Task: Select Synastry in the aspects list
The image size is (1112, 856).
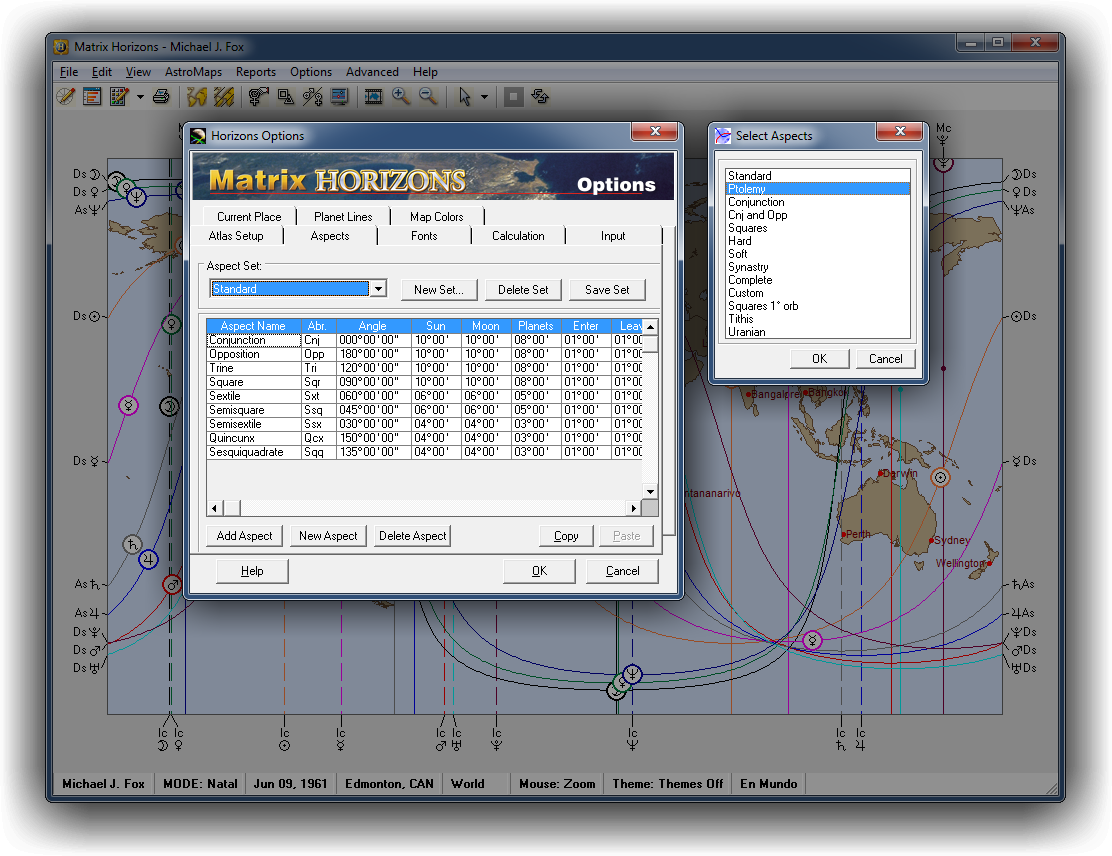Action: (818, 267)
